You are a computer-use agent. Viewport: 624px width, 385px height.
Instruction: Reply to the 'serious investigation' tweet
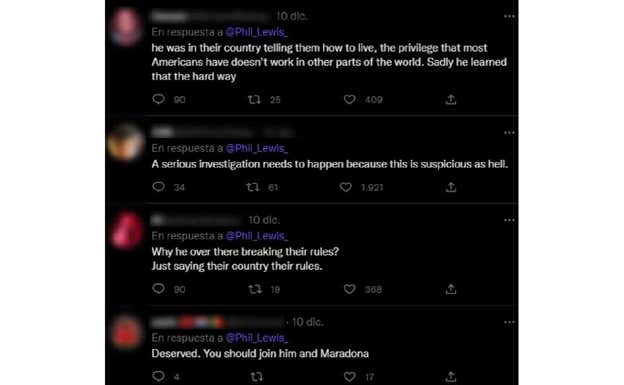158,186
